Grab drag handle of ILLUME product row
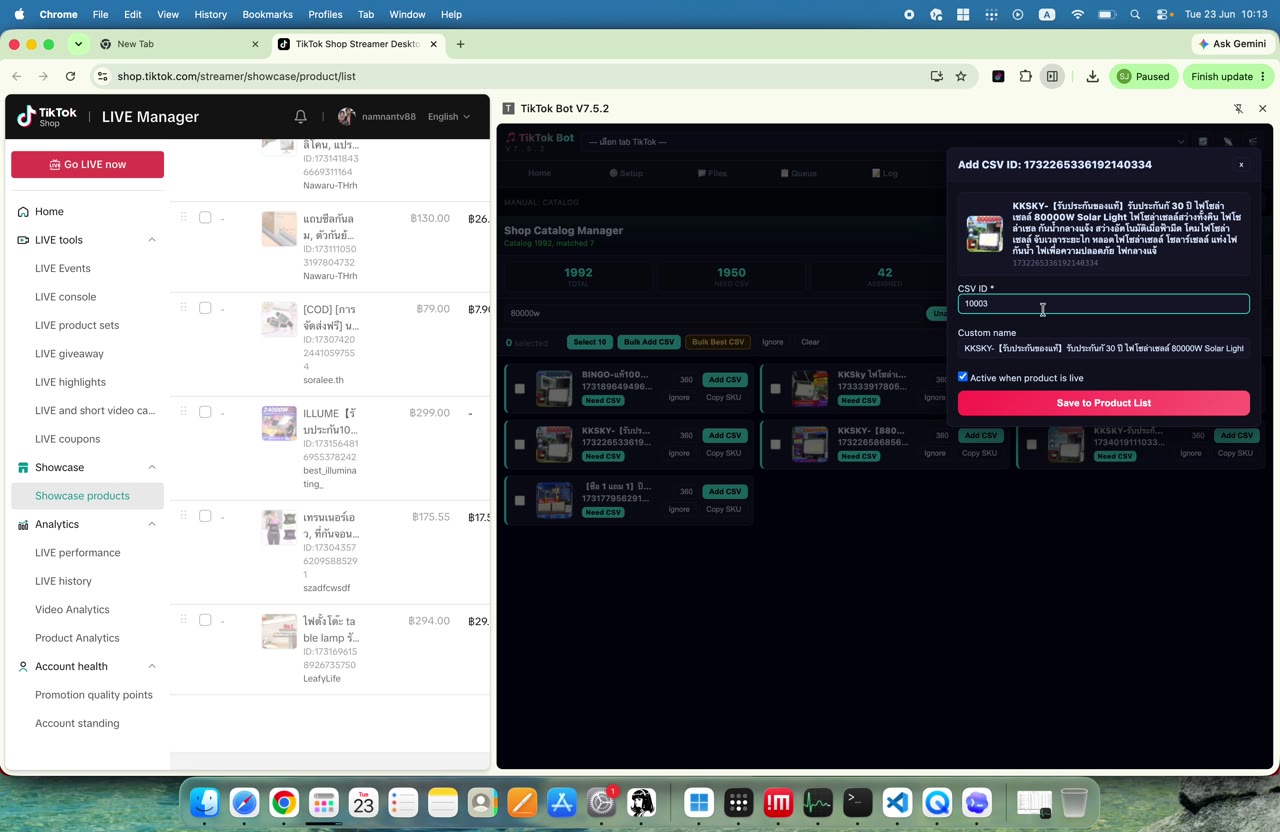1280x832 pixels. tap(183, 411)
